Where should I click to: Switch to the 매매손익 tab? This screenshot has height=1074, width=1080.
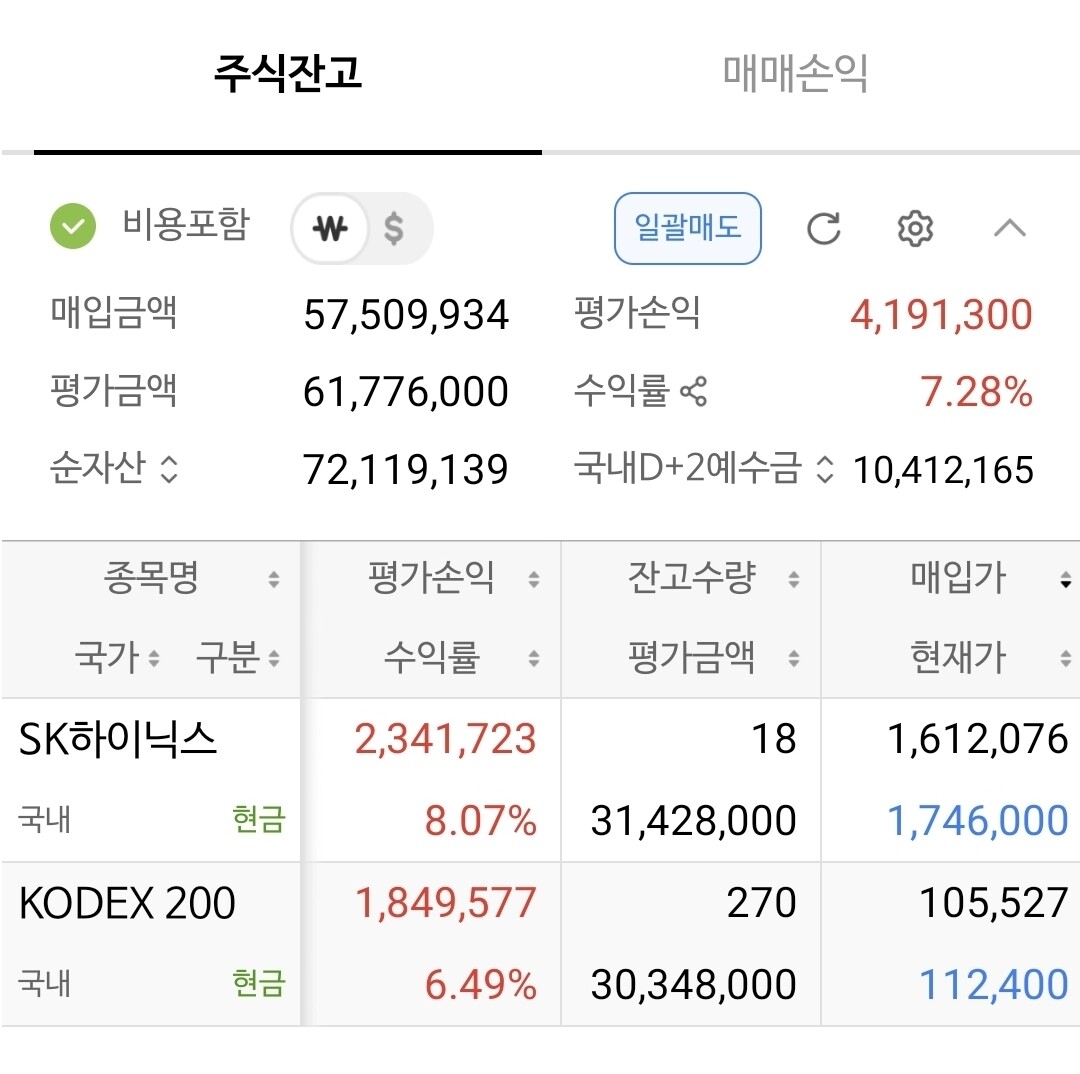click(x=796, y=74)
